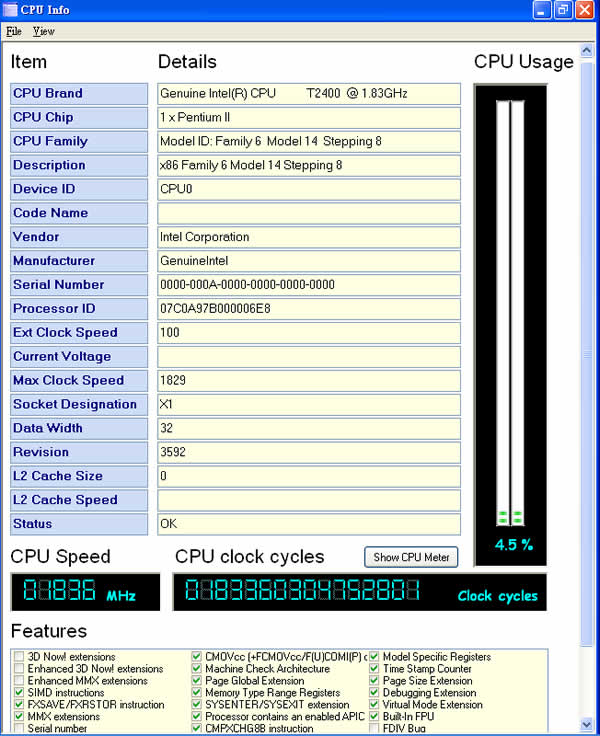Toggle Virtual Mode Extension checkbox

[374, 704]
